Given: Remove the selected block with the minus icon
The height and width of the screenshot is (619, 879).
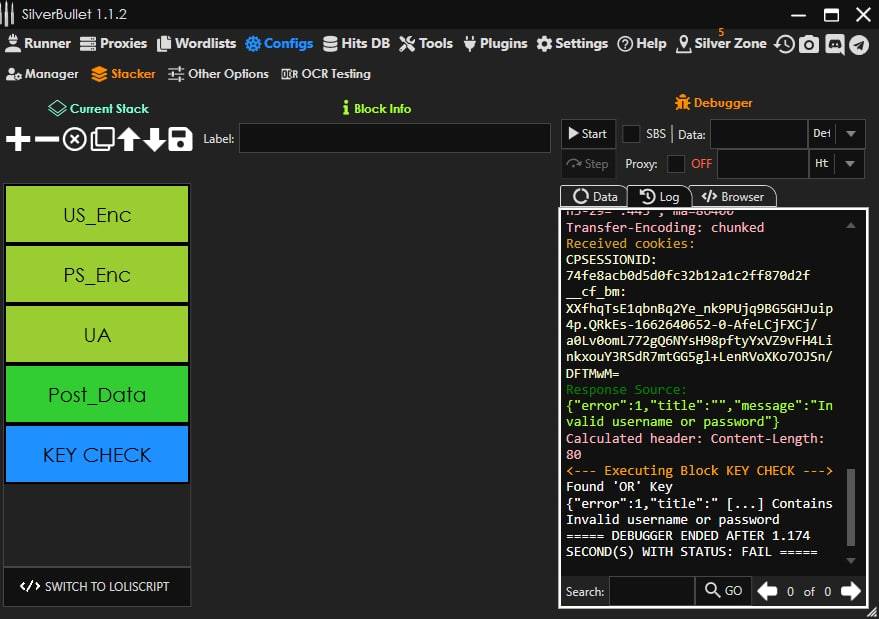Looking at the screenshot, I should (46, 139).
